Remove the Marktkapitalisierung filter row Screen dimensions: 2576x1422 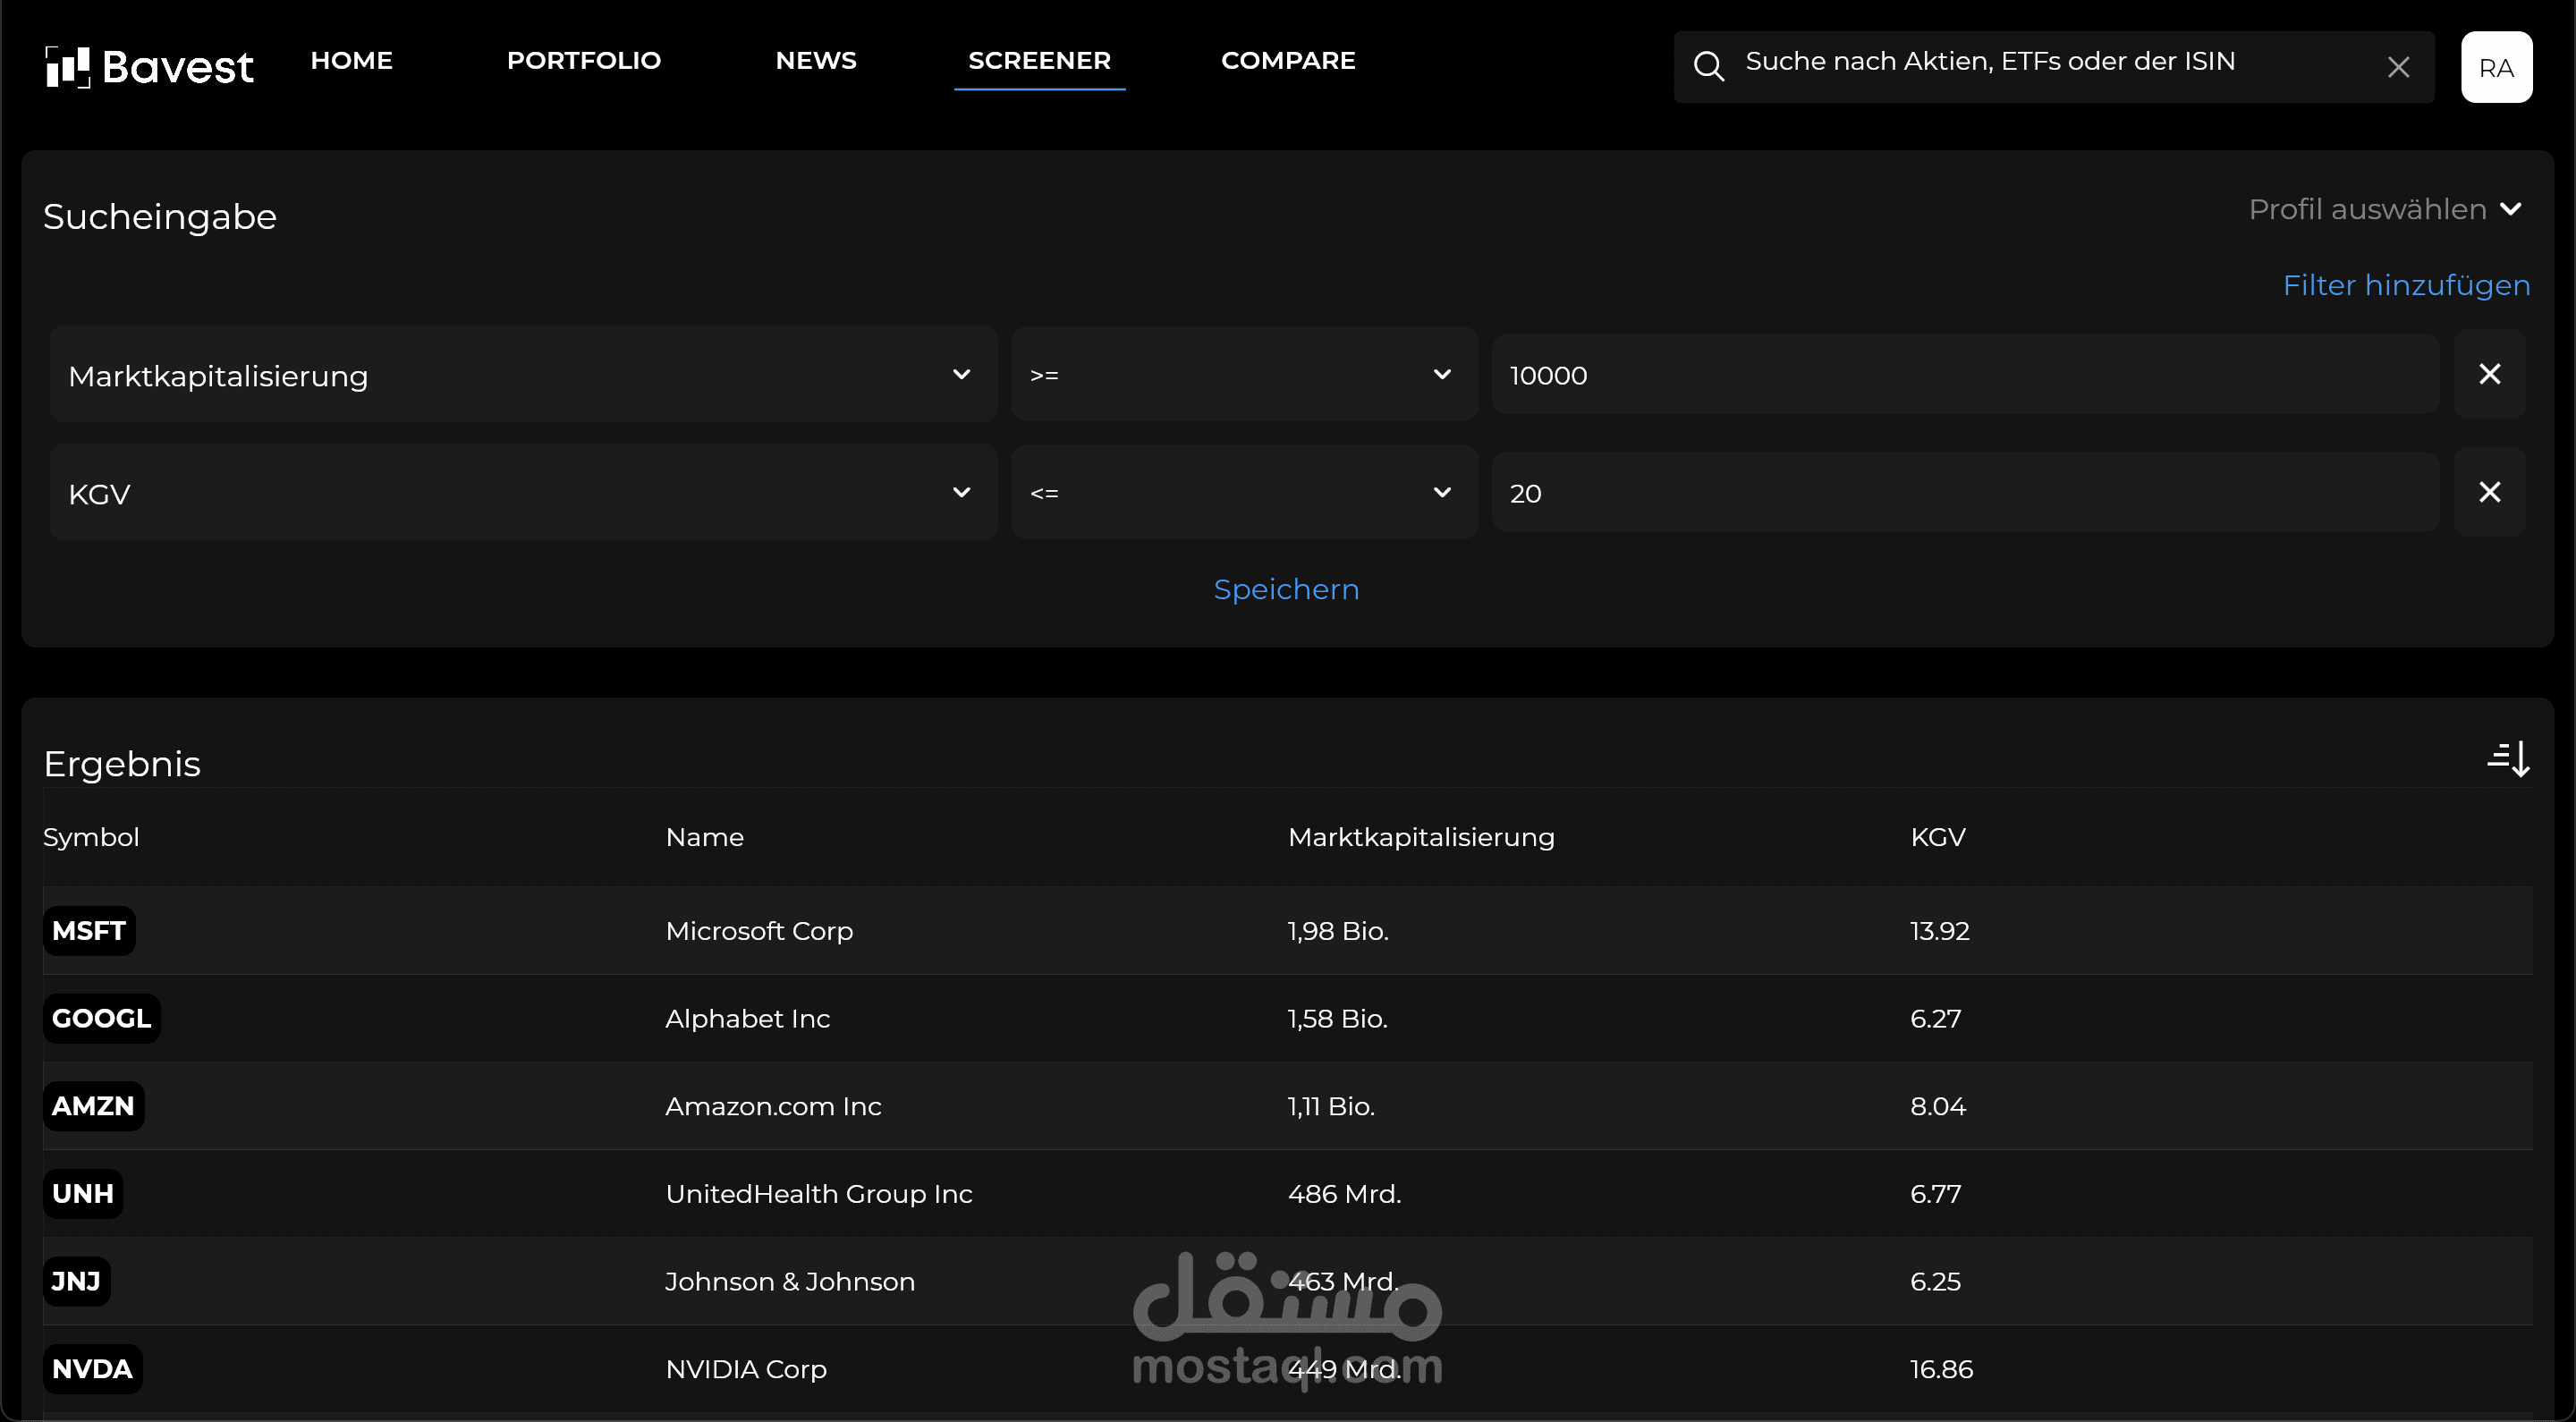[2489, 374]
